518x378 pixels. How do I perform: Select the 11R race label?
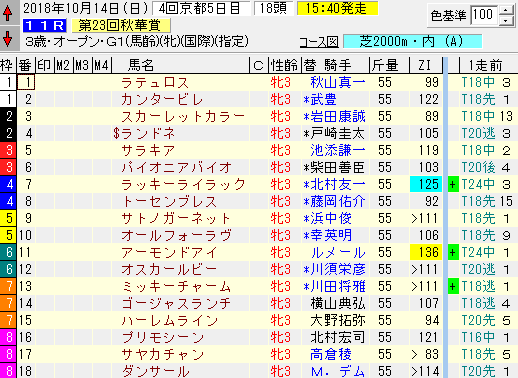[44, 26]
